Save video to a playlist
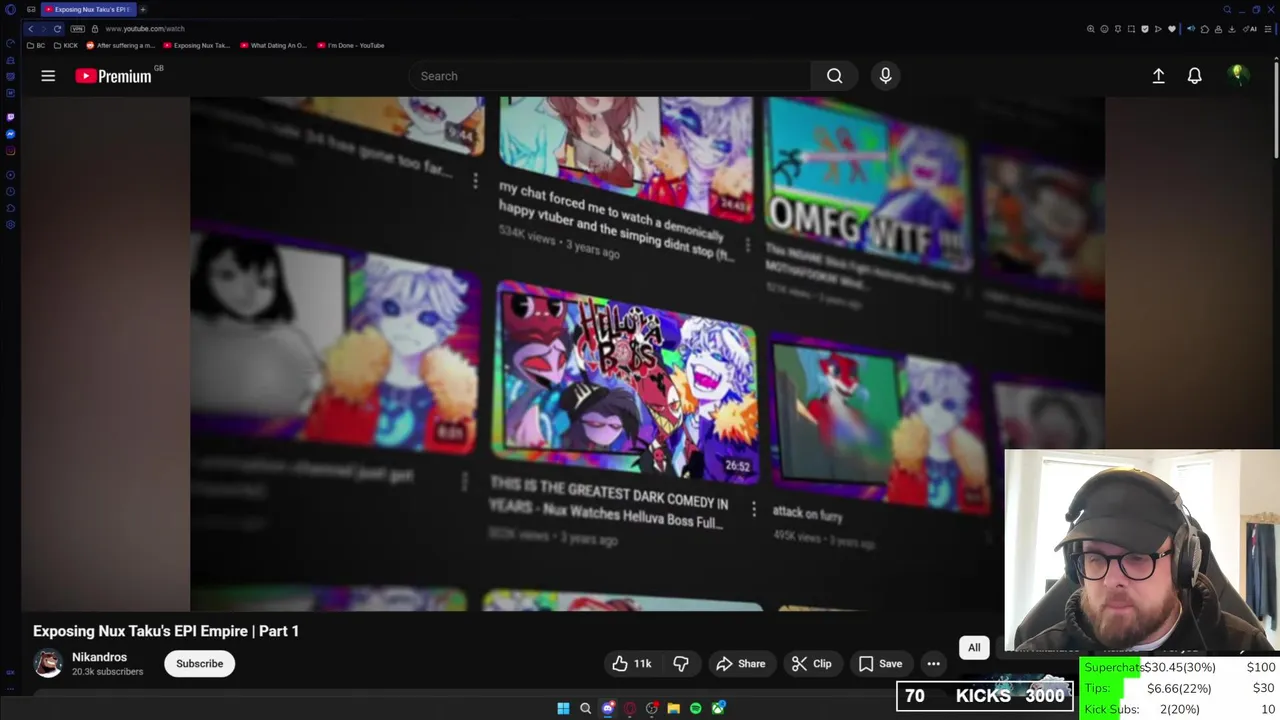The image size is (1280, 720). (880, 663)
